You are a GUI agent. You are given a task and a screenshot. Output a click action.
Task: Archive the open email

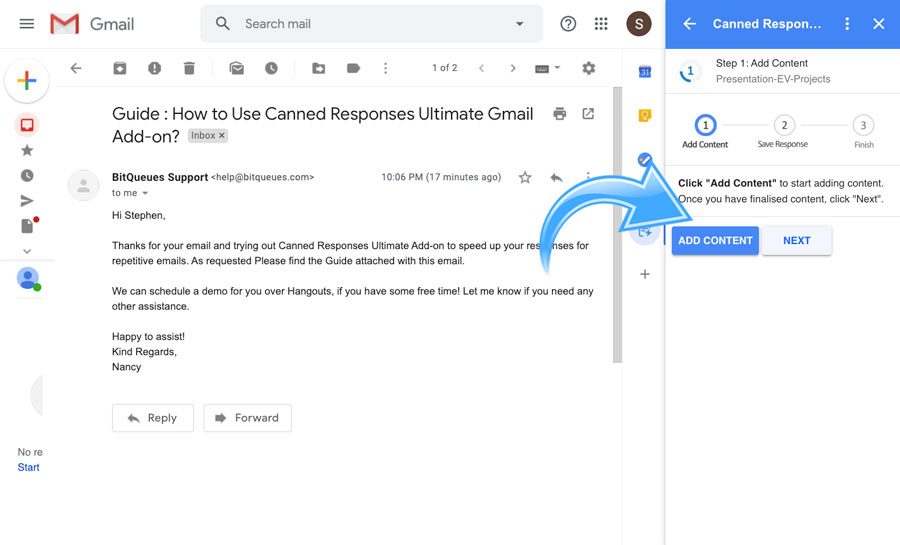pos(120,68)
